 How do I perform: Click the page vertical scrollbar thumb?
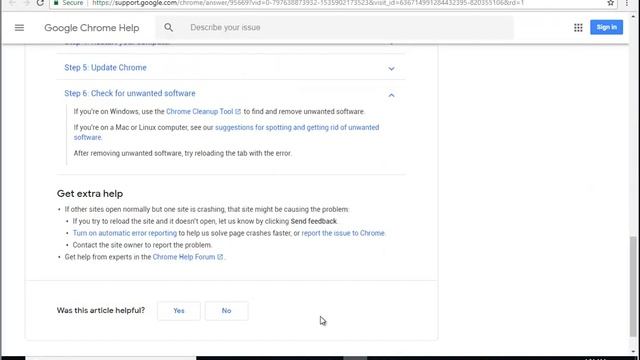(x=633, y=287)
